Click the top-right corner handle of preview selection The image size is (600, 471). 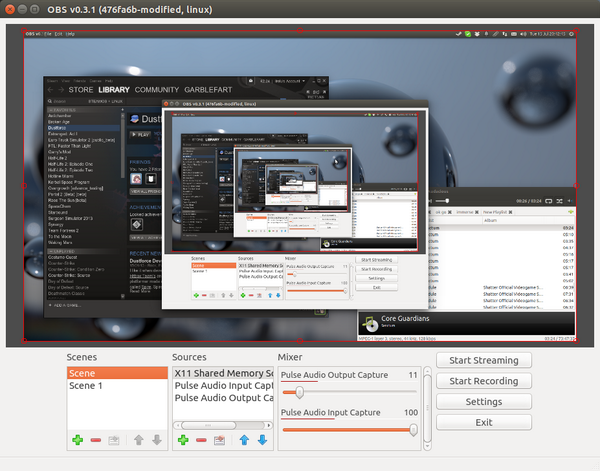coord(576,30)
